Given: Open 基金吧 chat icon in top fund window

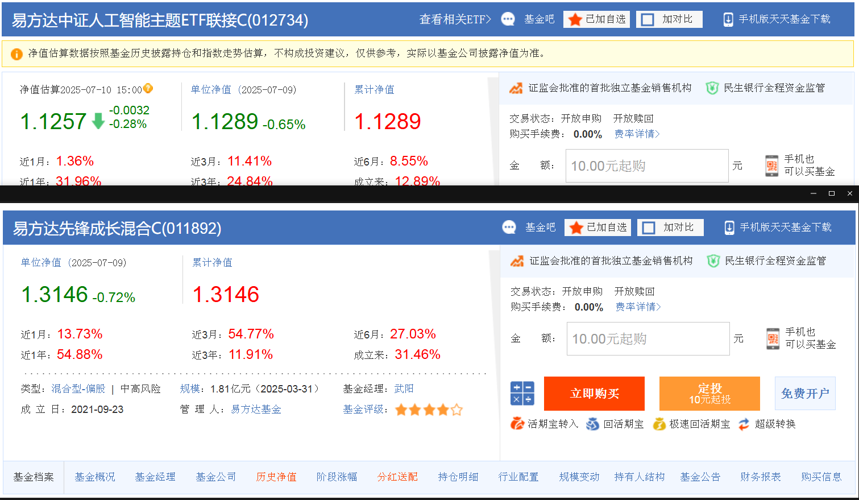Looking at the screenshot, I should 508,19.
